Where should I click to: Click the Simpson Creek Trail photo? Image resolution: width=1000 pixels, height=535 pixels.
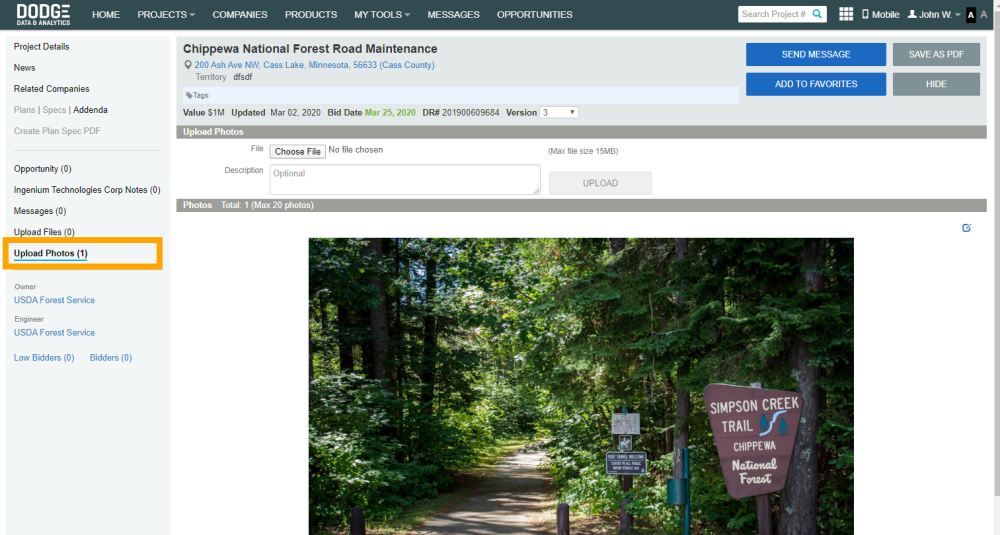[x=581, y=386]
